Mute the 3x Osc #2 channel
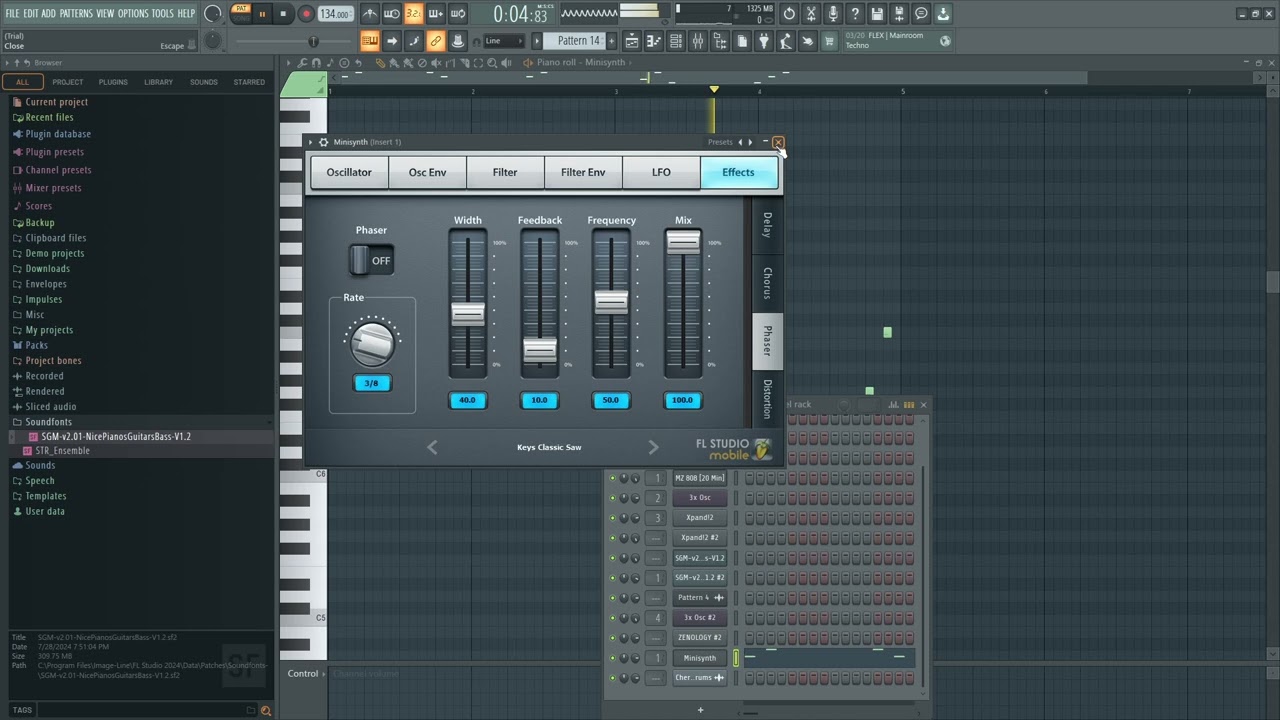The width and height of the screenshot is (1280, 720). [x=612, y=618]
